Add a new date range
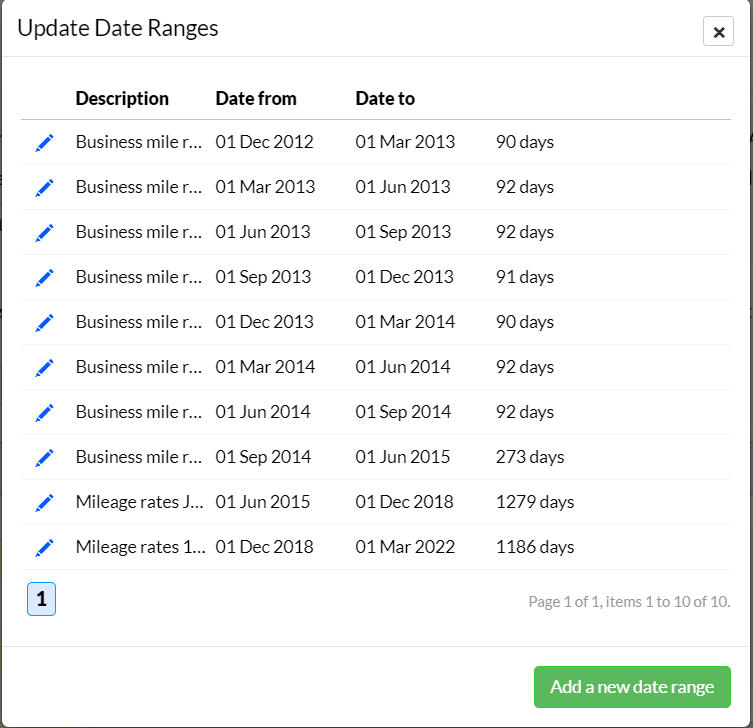The width and height of the screenshot is (753, 728). [x=632, y=687]
